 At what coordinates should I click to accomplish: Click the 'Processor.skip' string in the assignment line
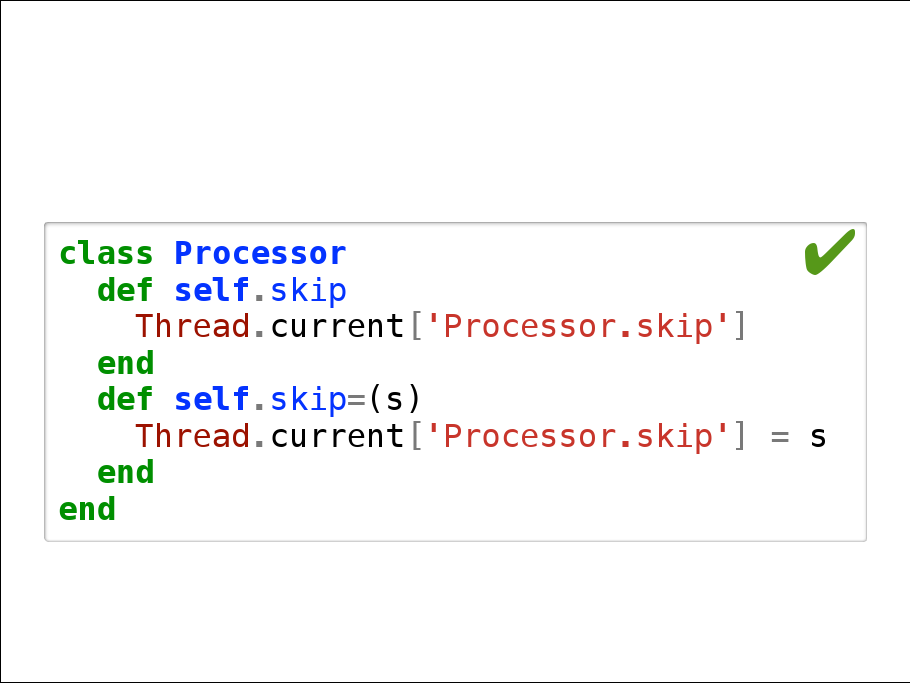tap(577, 436)
